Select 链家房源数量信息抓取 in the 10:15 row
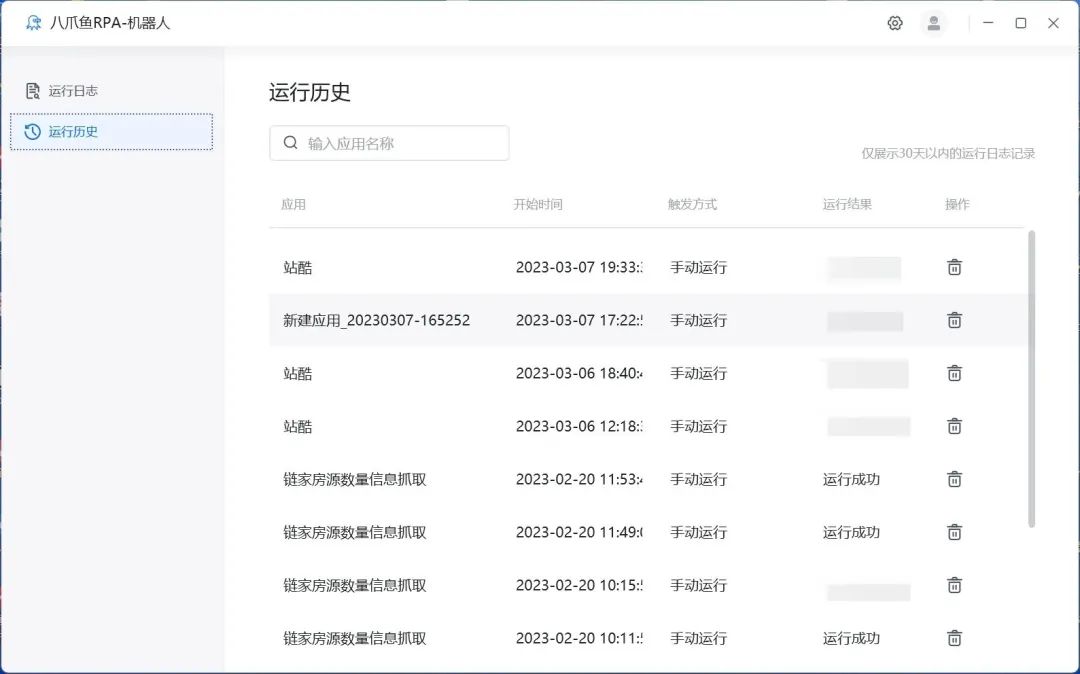1080x674 pixels. click(x=355, y=585)
